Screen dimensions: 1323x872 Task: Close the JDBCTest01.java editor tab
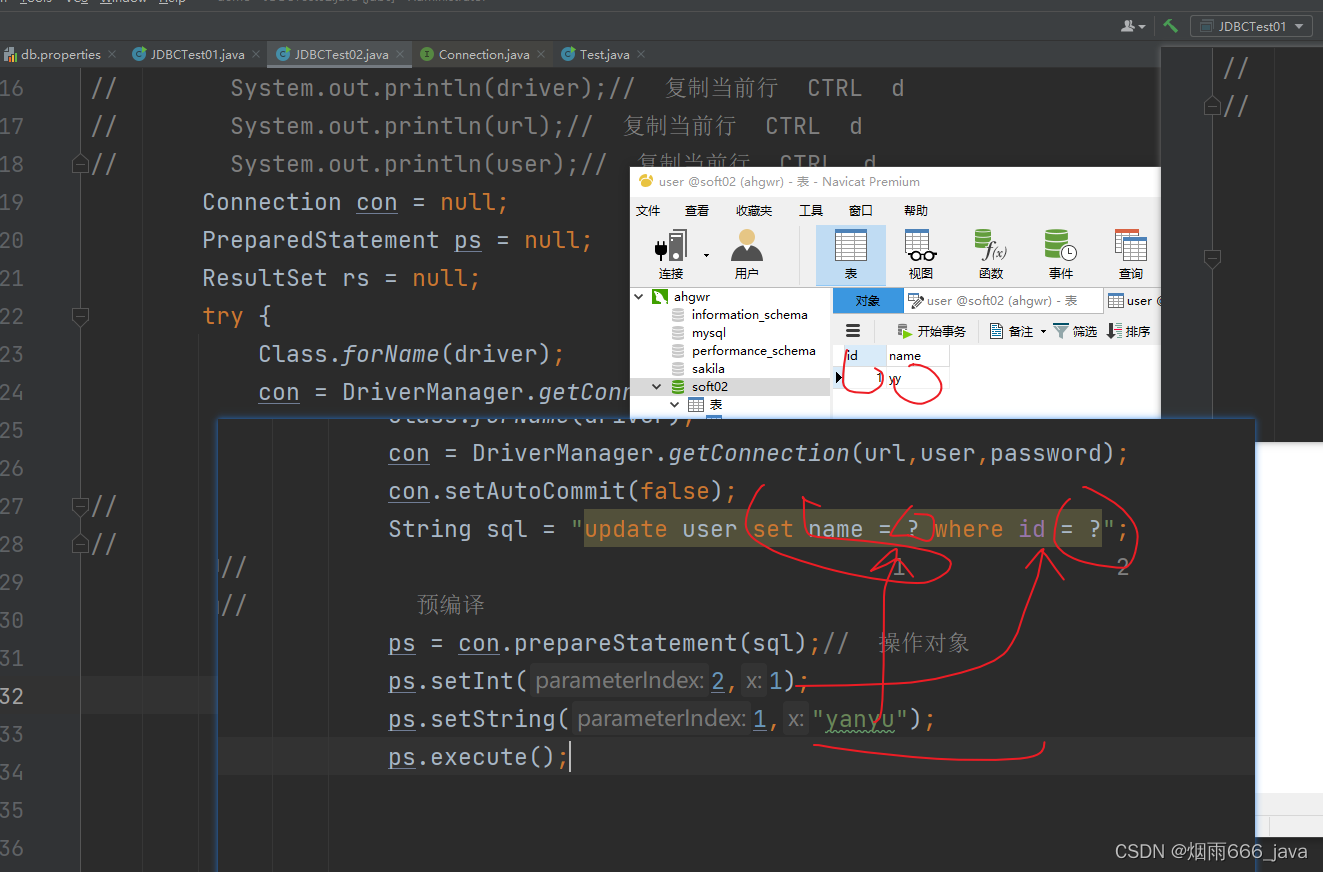coord(256,54)
